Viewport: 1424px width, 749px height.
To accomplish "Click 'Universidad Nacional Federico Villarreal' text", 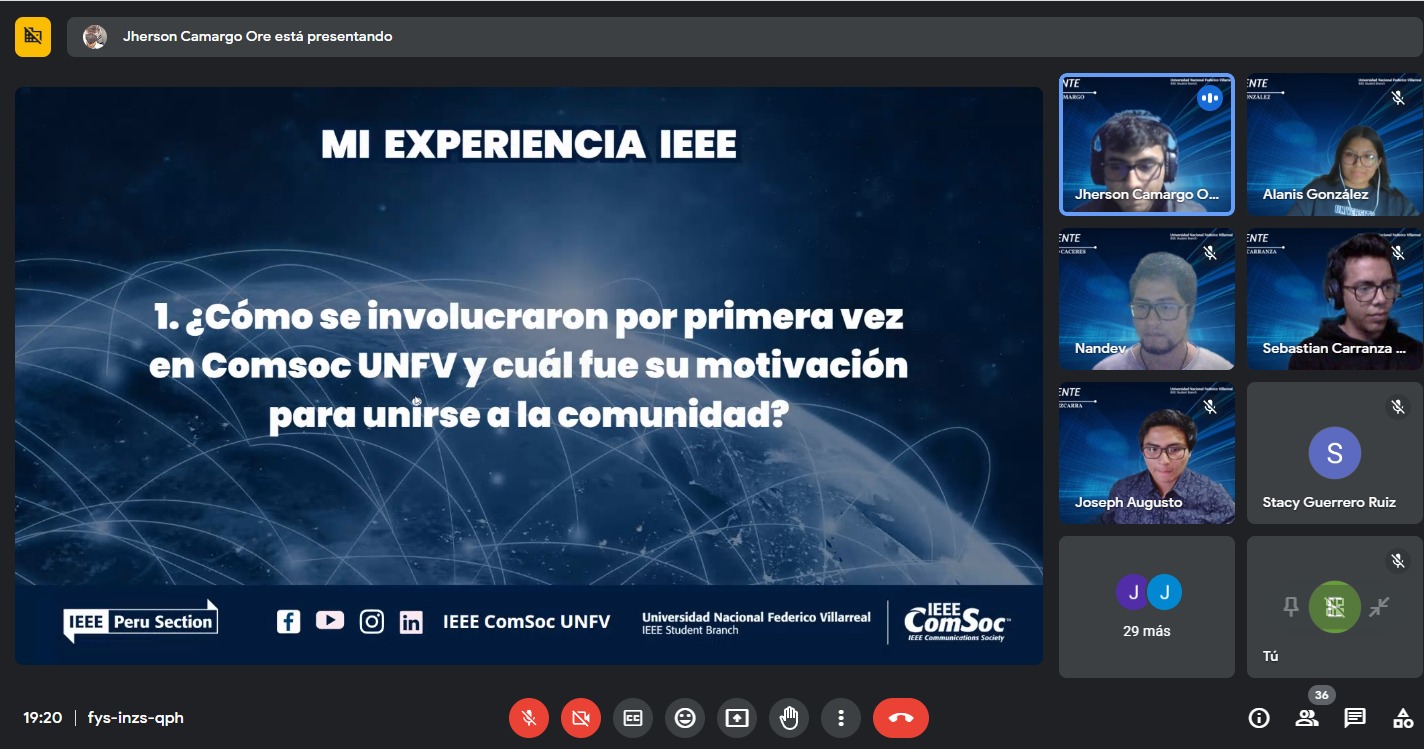I will [x=756, y=617].
